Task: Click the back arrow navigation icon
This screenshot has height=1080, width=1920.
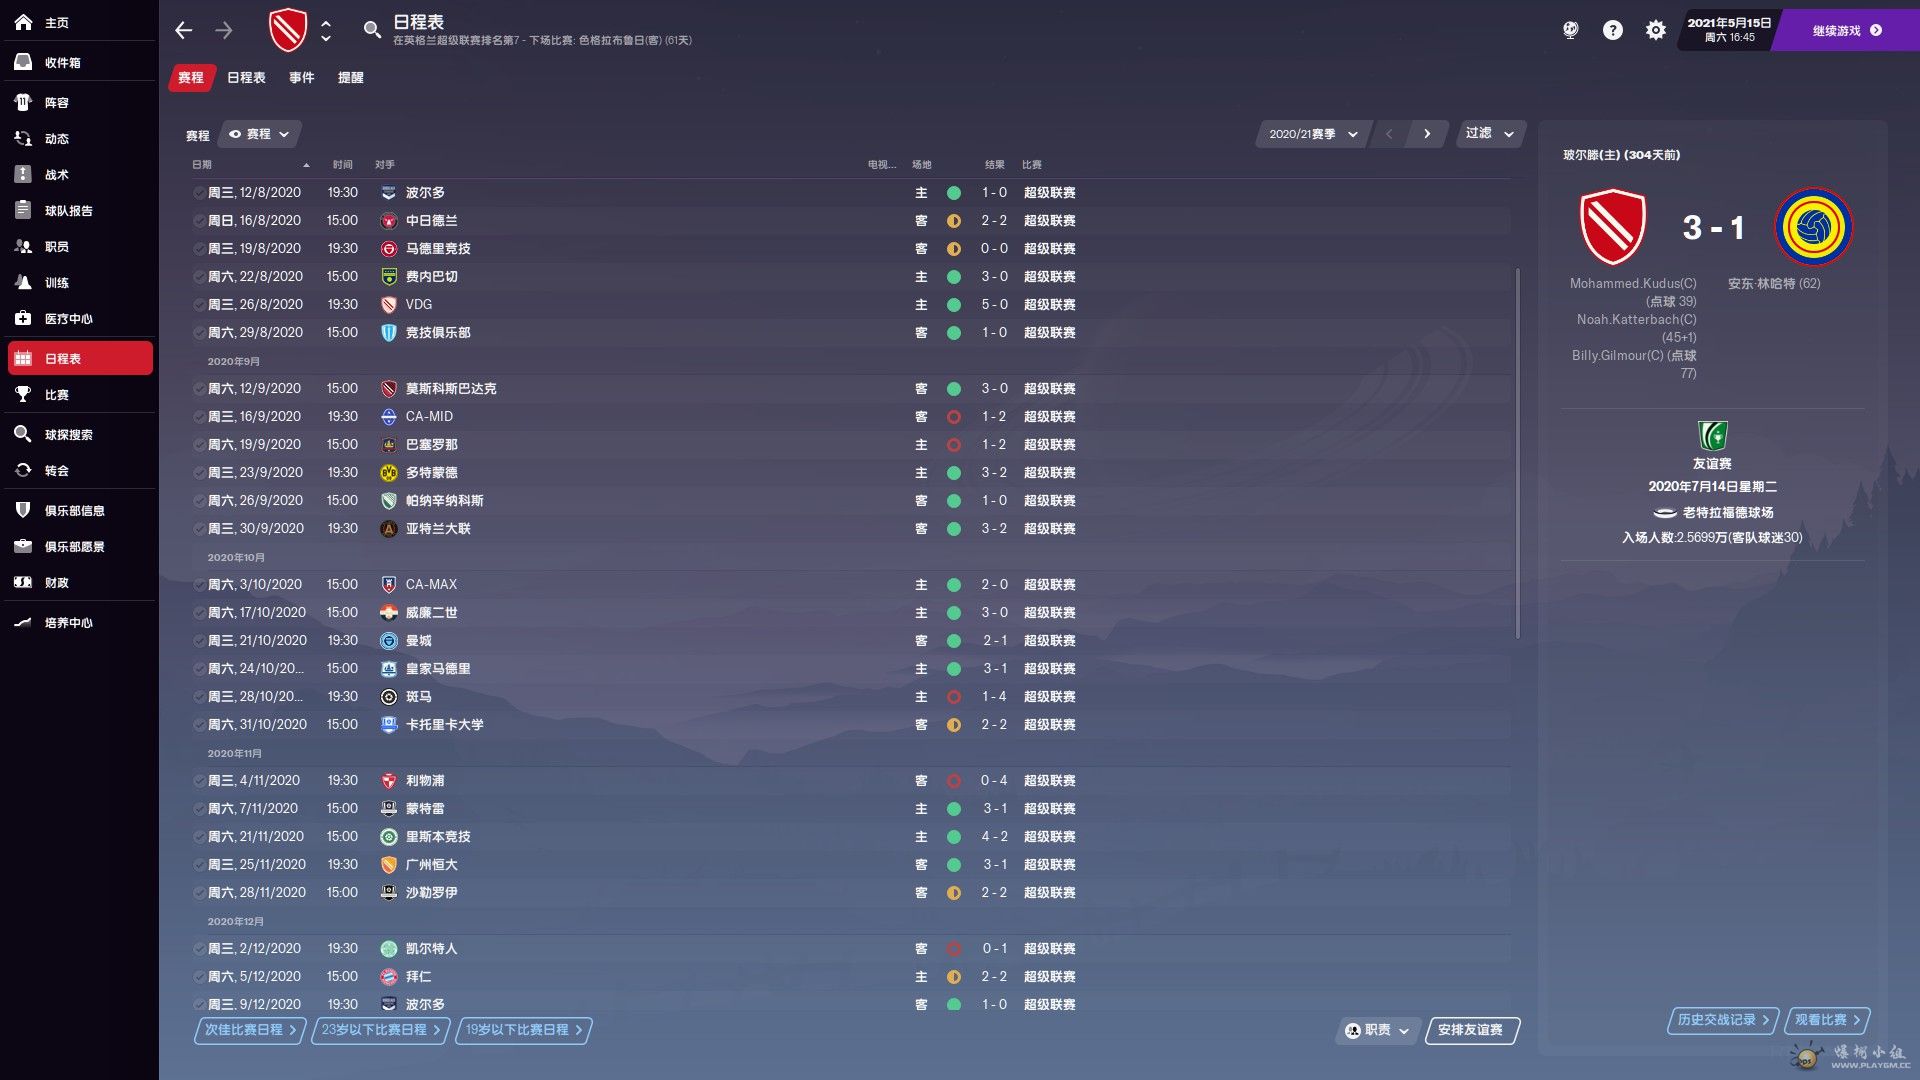Action: [x=184, y=30]
